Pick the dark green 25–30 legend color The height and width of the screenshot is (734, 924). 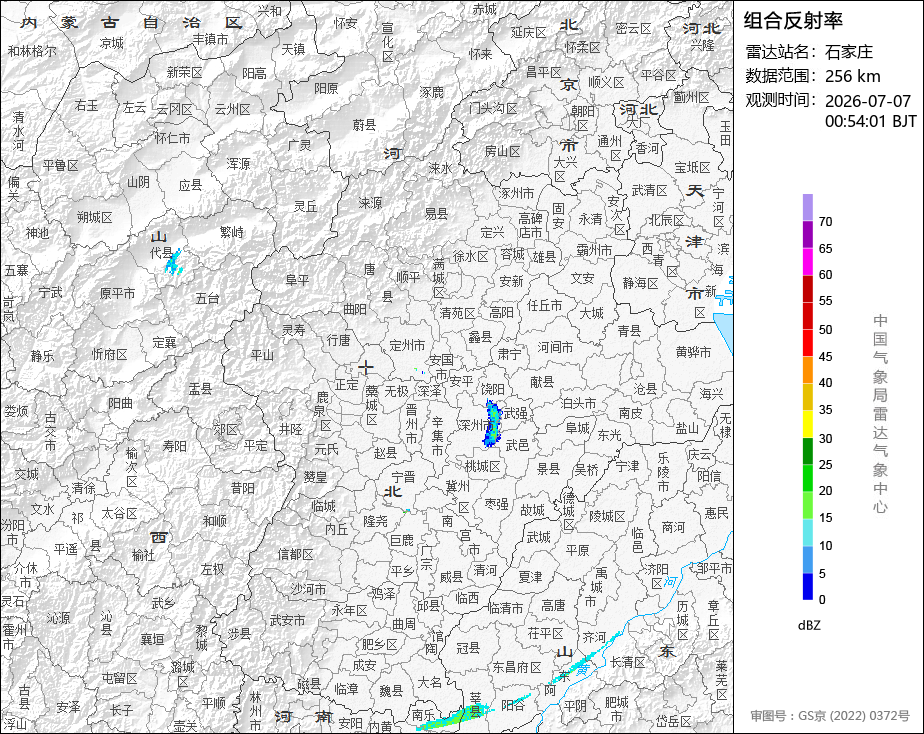point(807,451)
